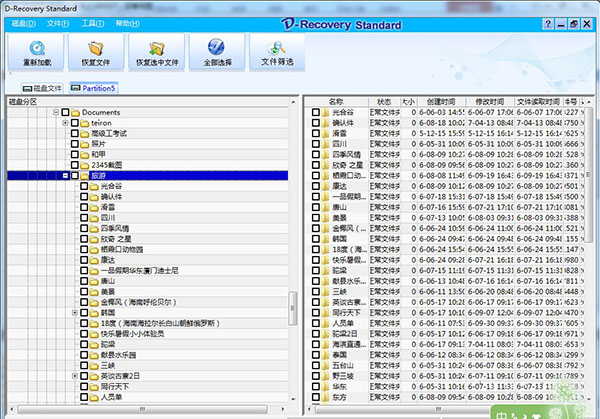Click the 恢复文件 recover files toolbar icon
600x419 pixels.
96,48
